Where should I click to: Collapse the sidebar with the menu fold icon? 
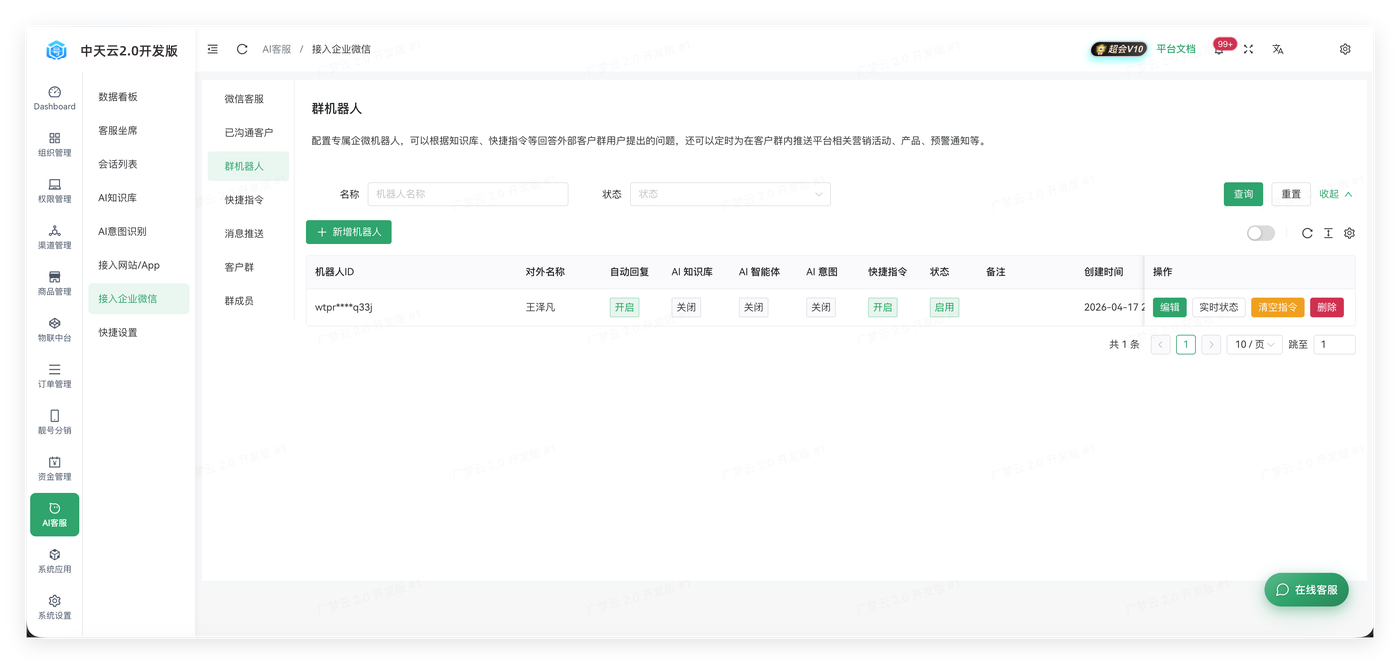point(213,49)
